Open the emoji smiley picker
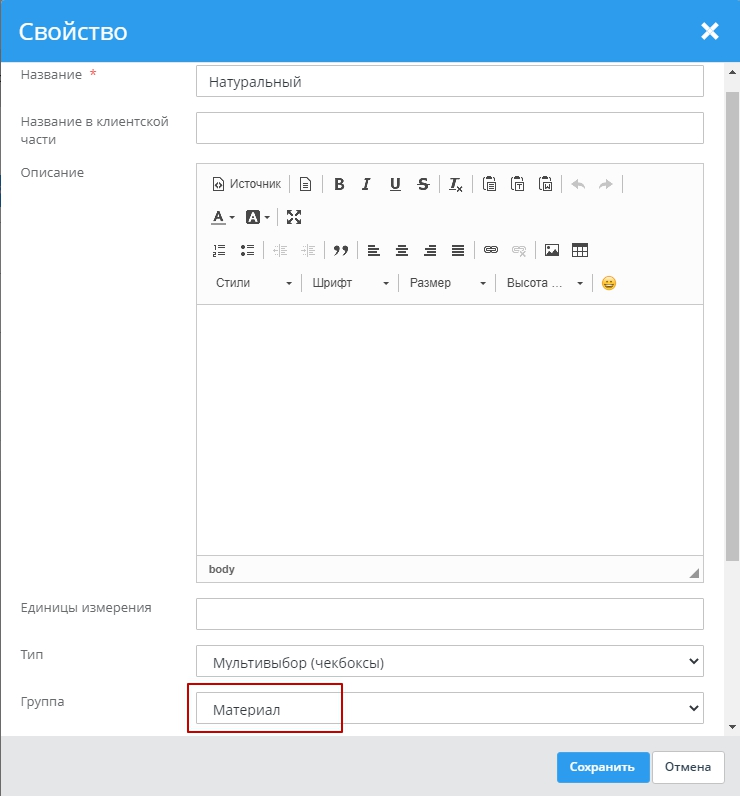This screenshot has width=740, height=796. (609, 283)
